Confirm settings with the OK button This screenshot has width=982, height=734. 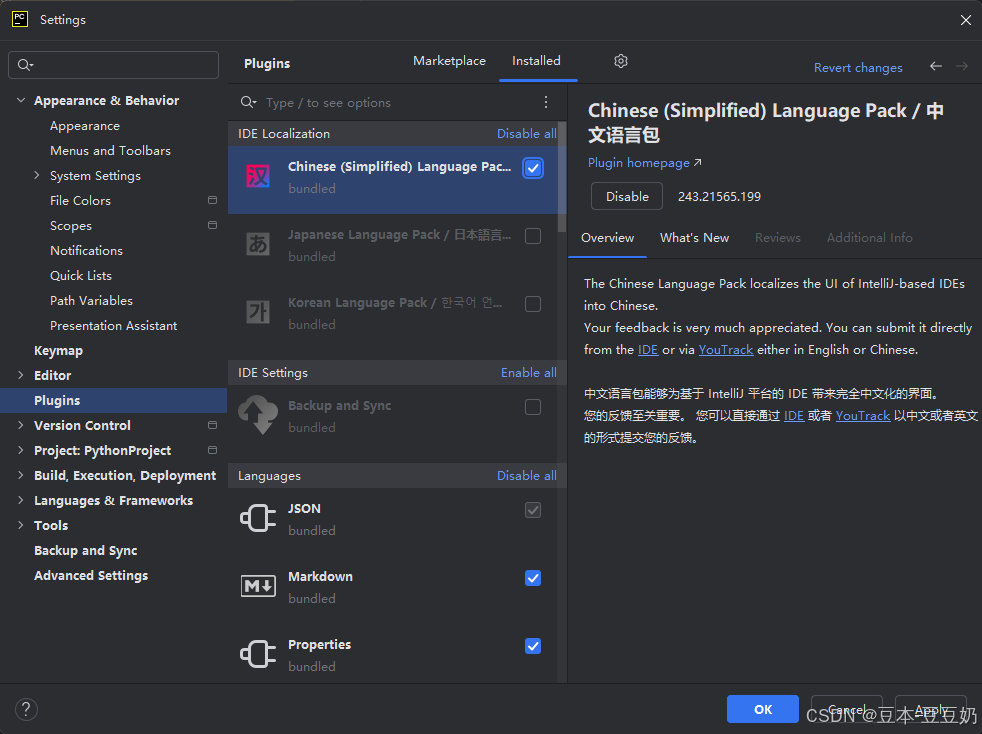(x=763, y=709)
